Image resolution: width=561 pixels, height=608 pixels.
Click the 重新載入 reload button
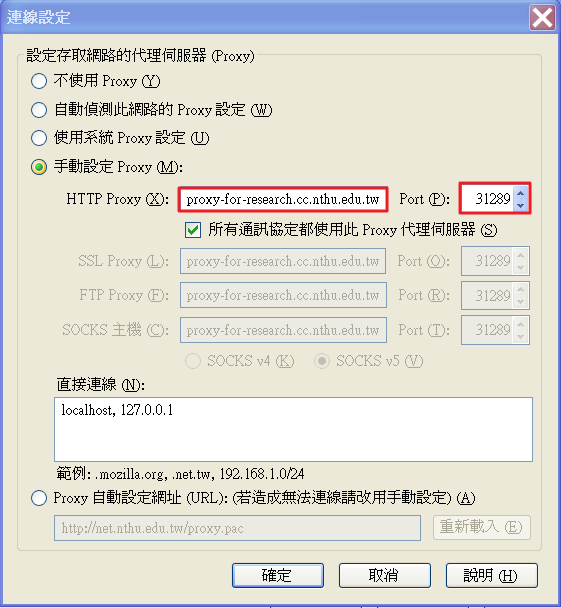[x=482, y=527]
